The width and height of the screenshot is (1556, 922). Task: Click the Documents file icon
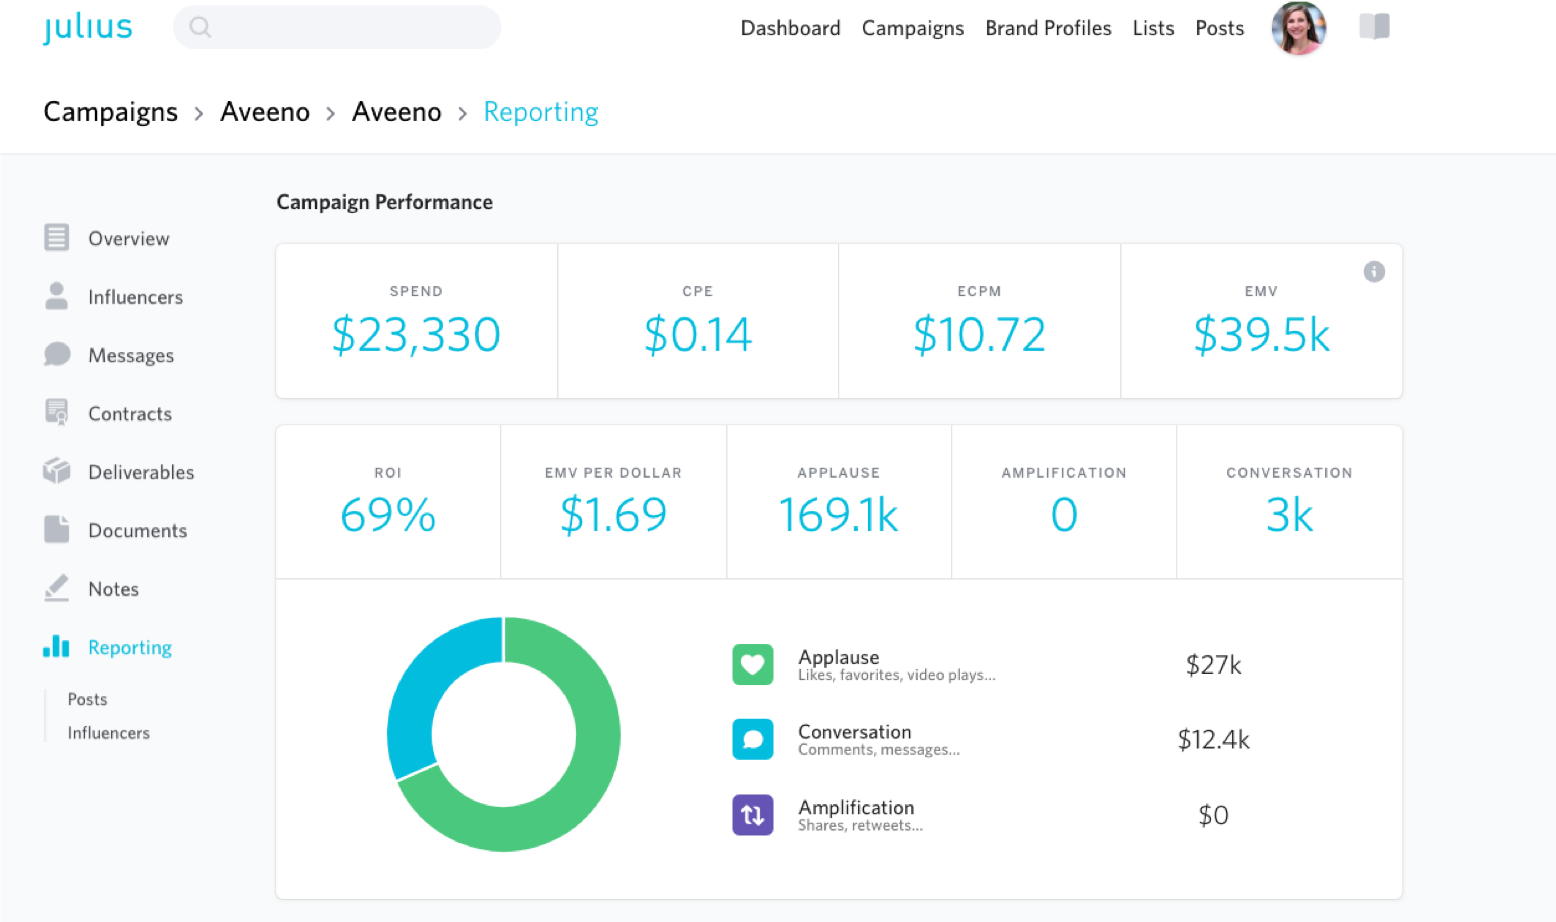point(57,529)
